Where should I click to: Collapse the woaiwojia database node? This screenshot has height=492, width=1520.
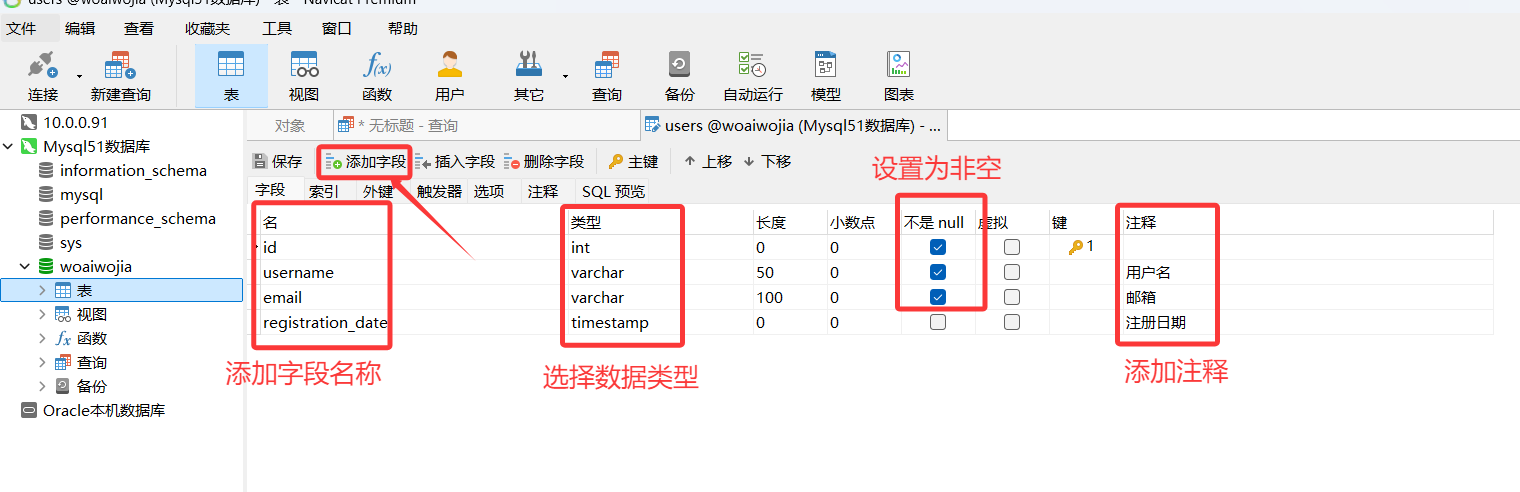pos(24,267)
